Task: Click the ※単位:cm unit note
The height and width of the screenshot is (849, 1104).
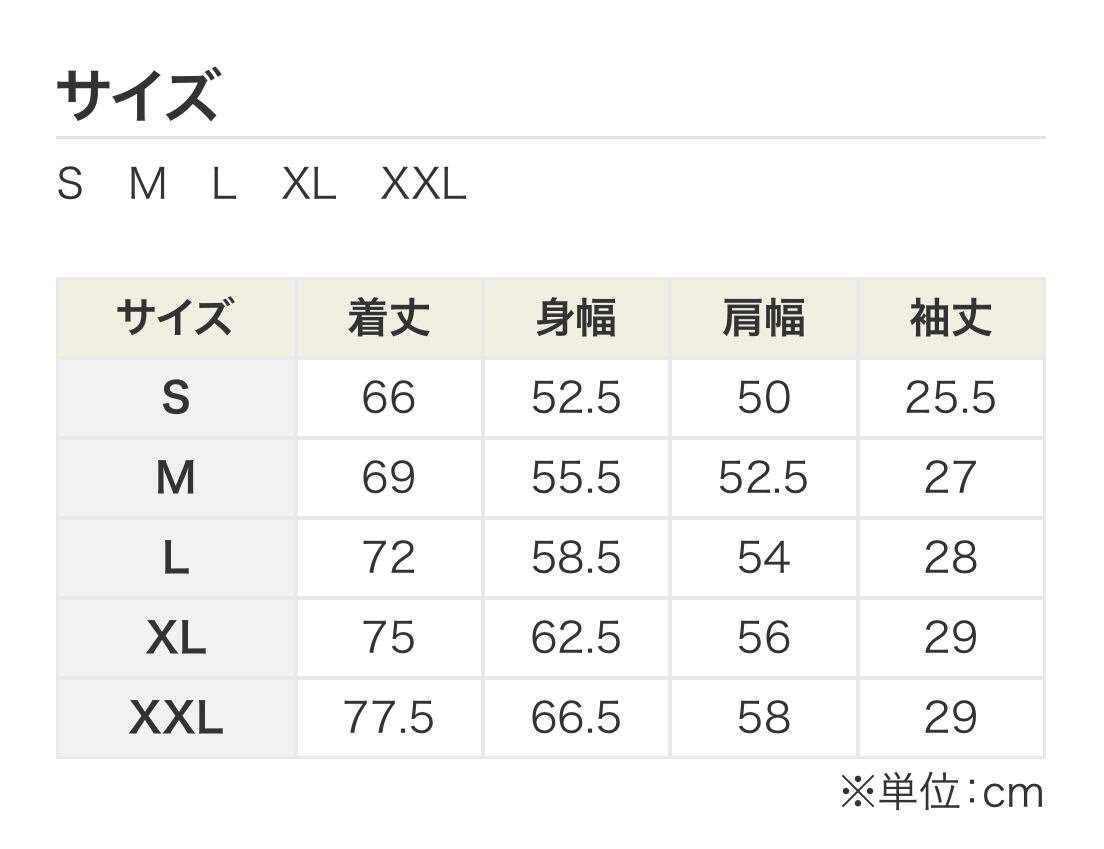Action: click(941, 793)
